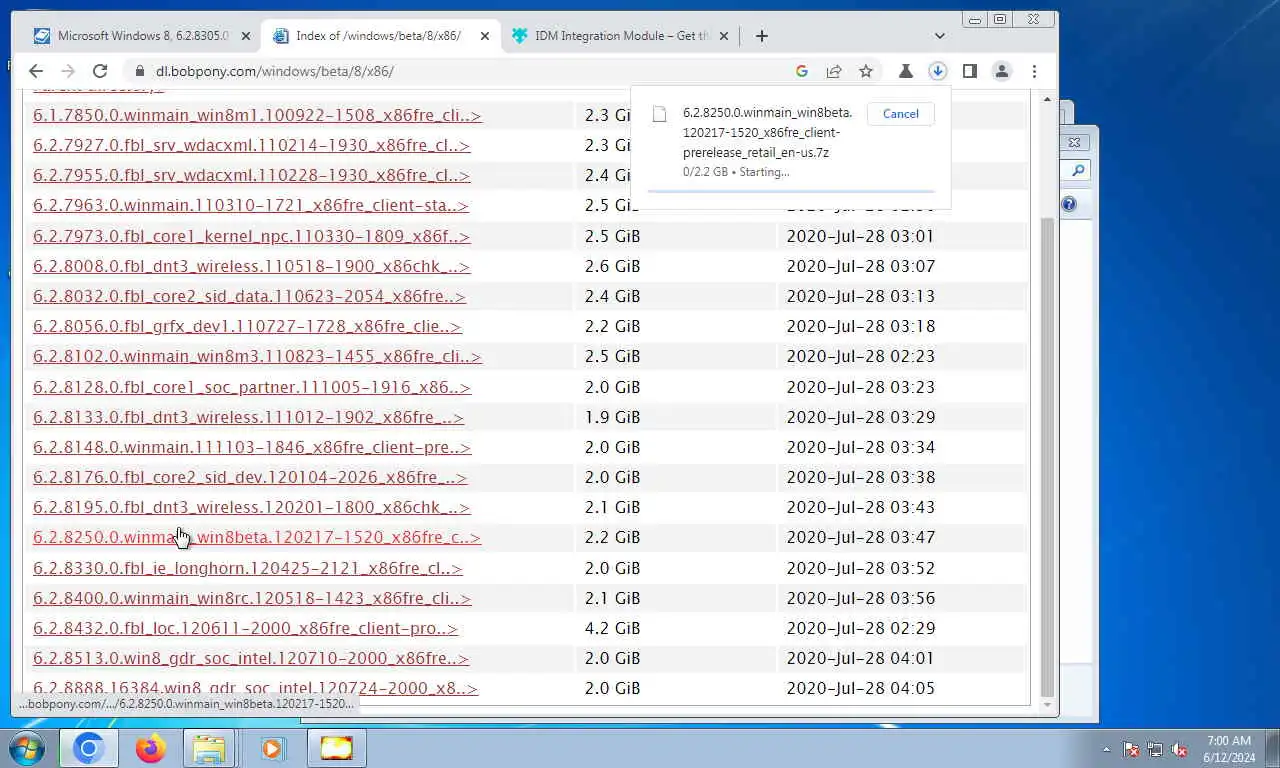Click the downloading file icon in popup
The image size is (1280, 768).
659,114
